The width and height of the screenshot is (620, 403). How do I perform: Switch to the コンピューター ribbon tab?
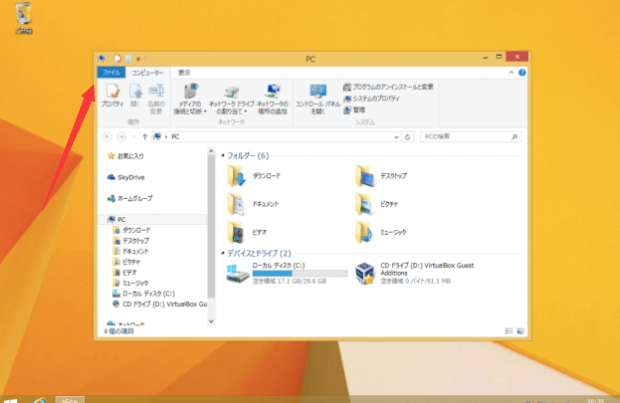[147, 73]
